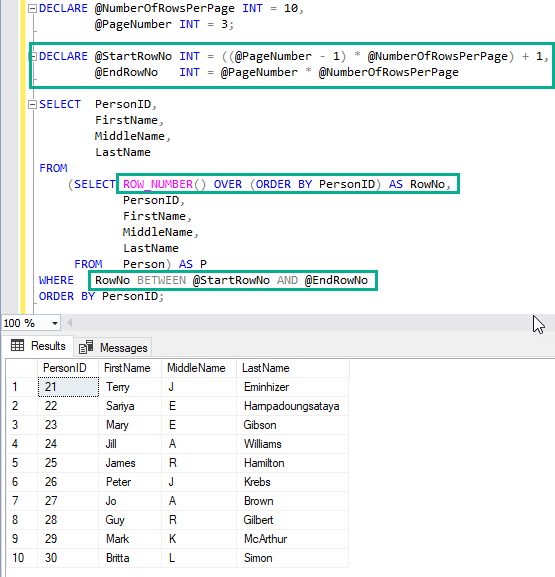555x577 pixels.
Task: Place cursor on the BETWEEN keyword
Action: pos(162,280)
